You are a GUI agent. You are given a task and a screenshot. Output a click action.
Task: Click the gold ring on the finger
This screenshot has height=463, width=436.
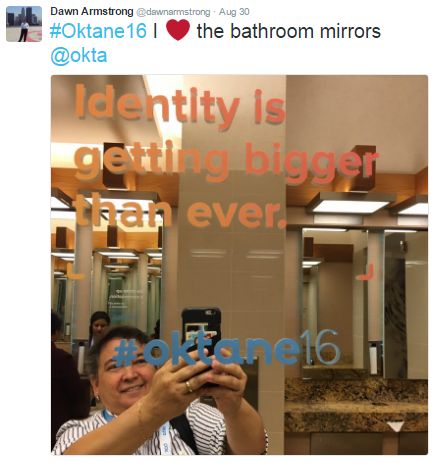tap(189, 387)
